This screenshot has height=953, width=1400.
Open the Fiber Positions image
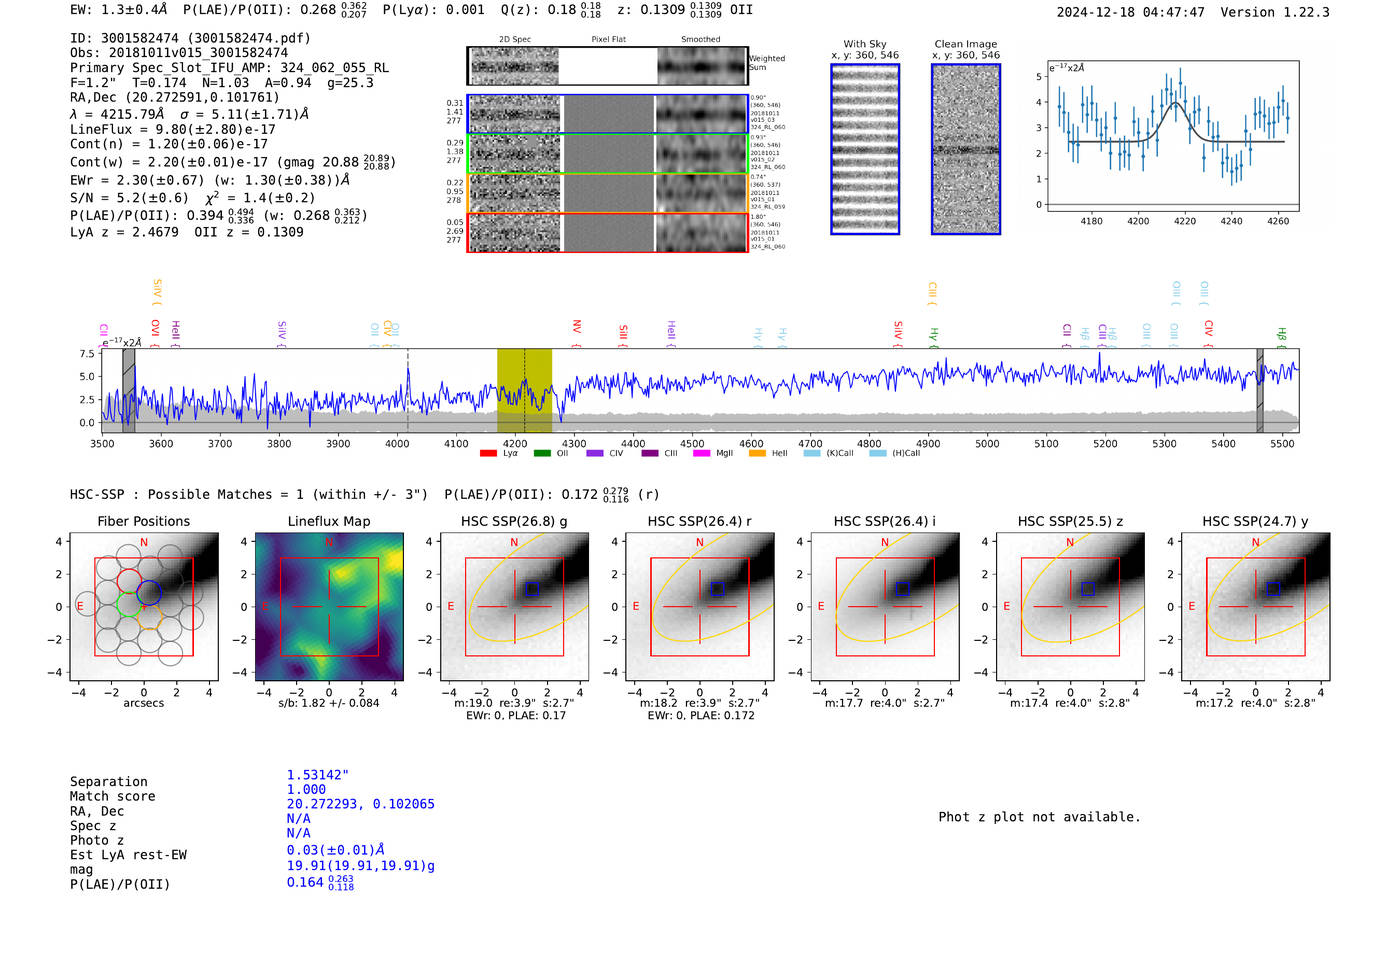144,607
